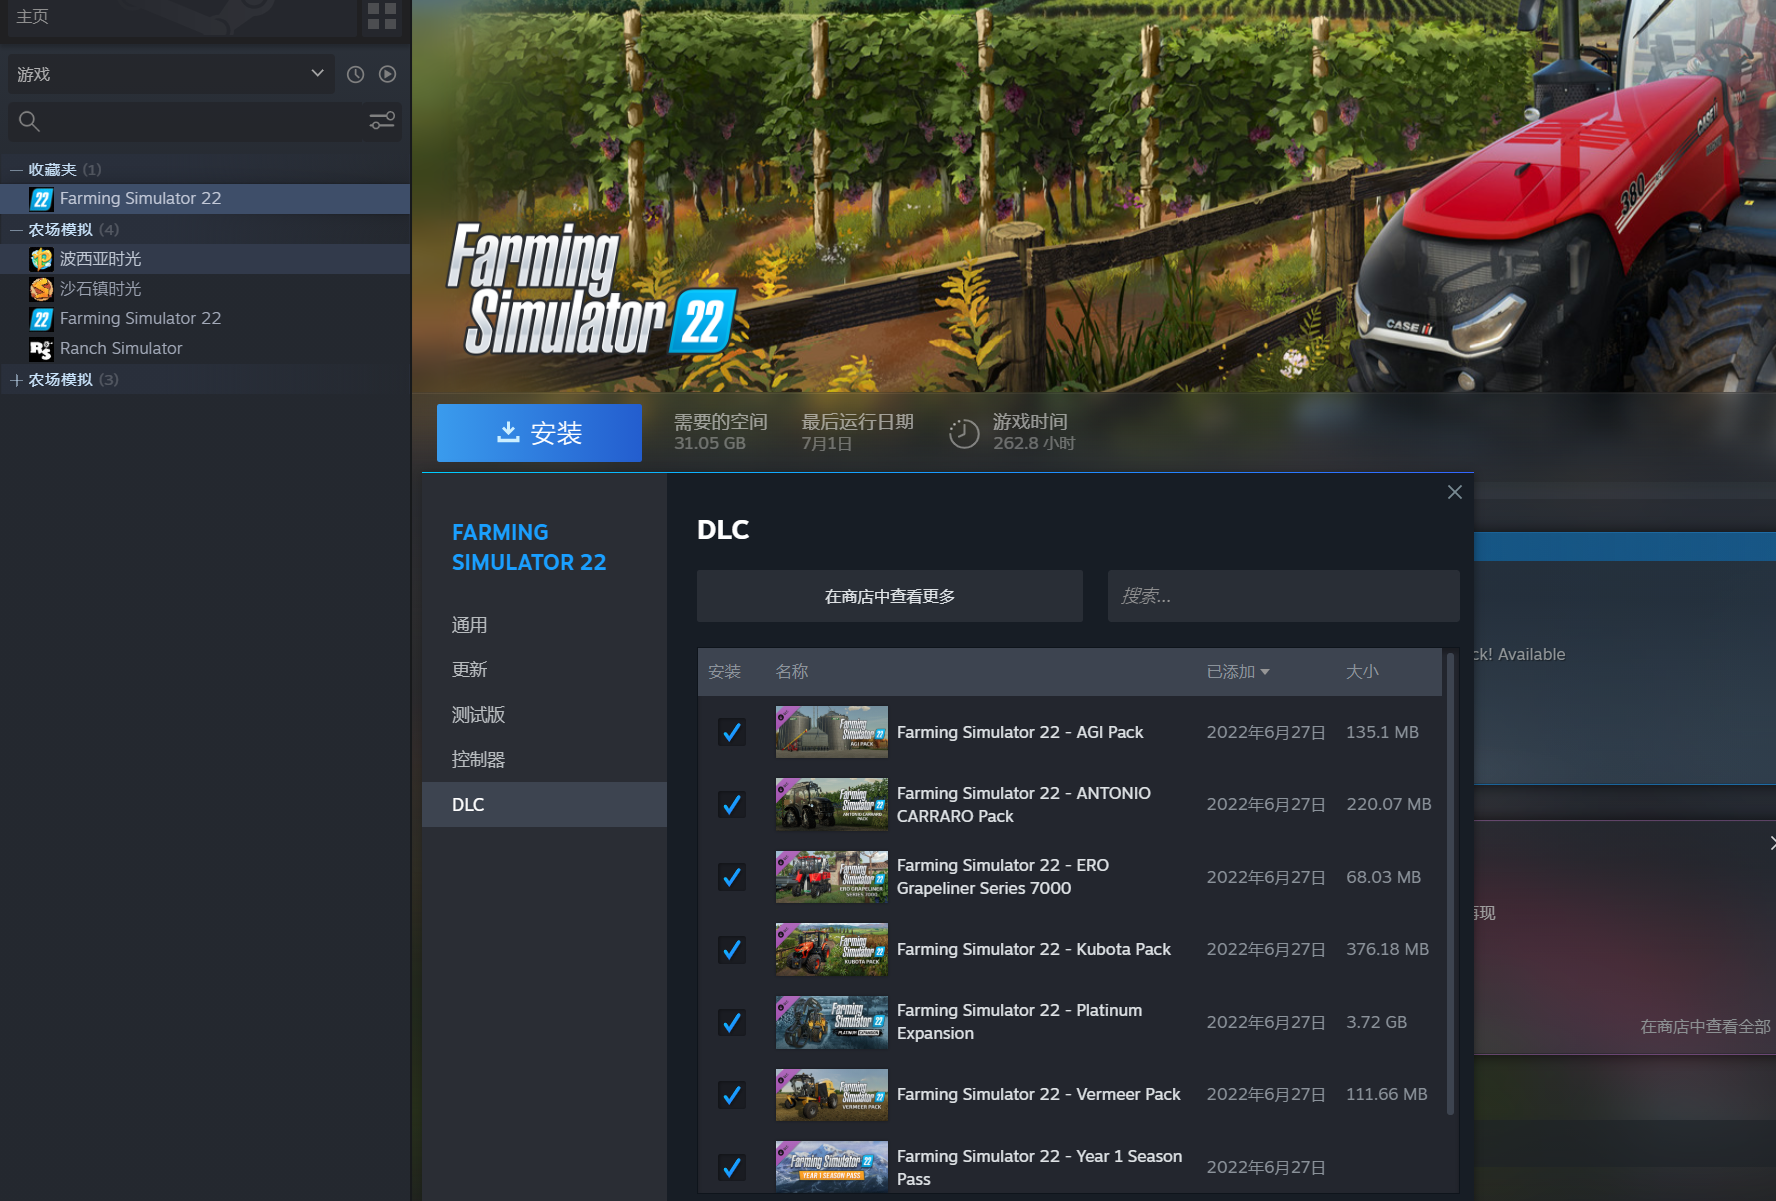
Task: Select 波西亚时光 in the library
Action: [205, 259]
